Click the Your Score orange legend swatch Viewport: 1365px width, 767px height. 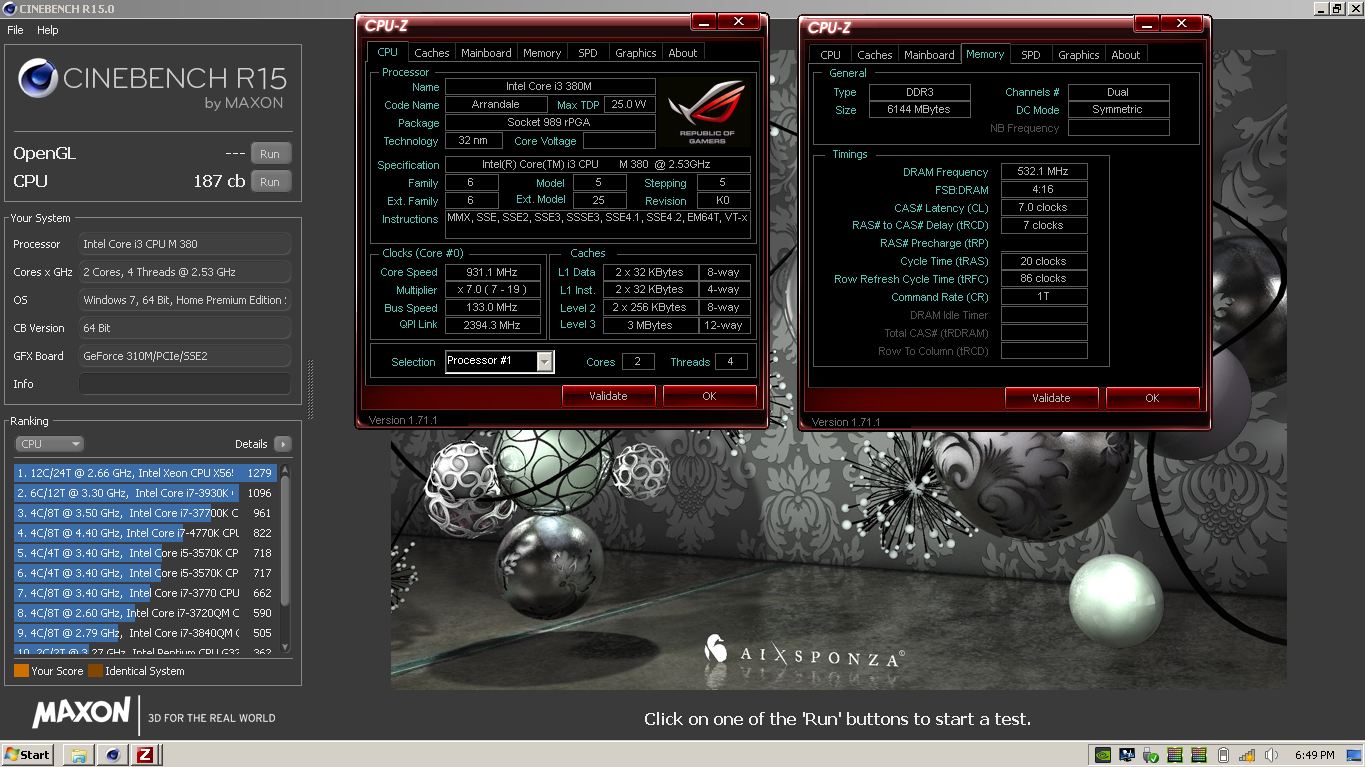tap(21, 671)
